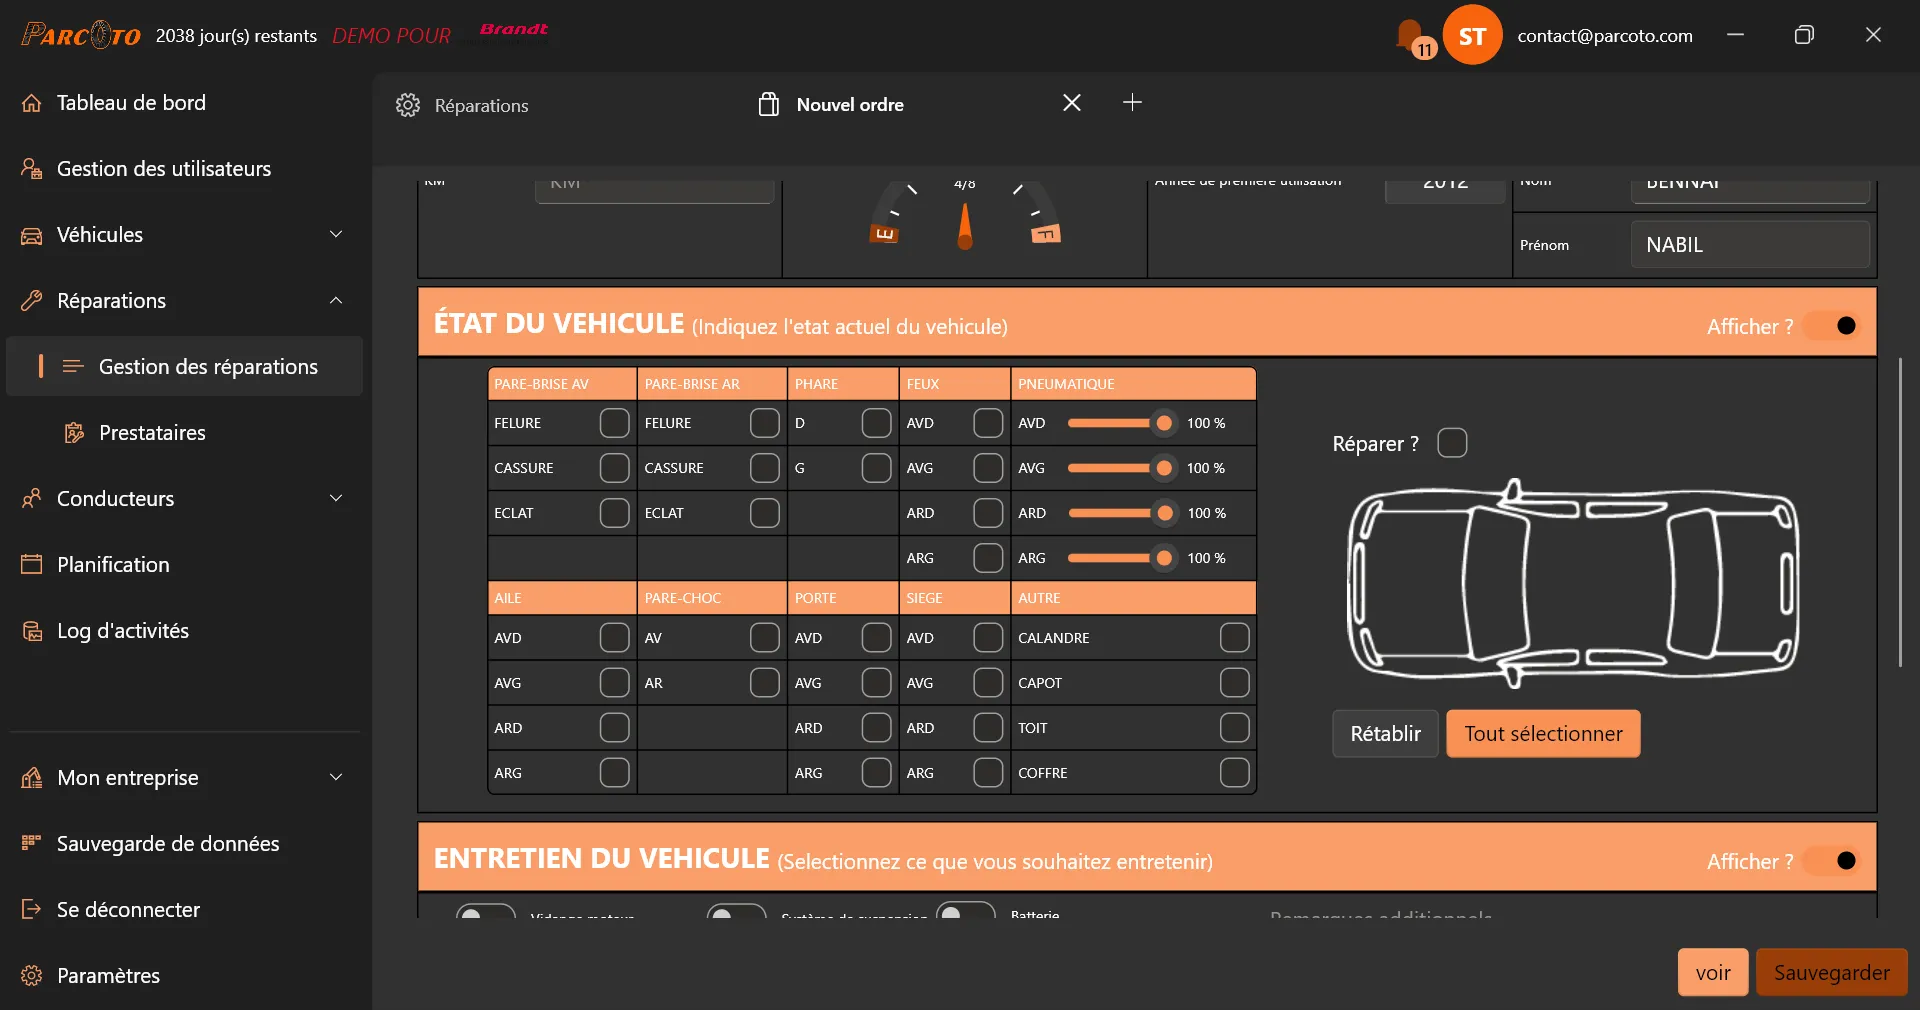The height and width of the screenshot is (1010, 1920).
Task: Switch to the Nouvel ordre tab
Action: click(850, 105)
